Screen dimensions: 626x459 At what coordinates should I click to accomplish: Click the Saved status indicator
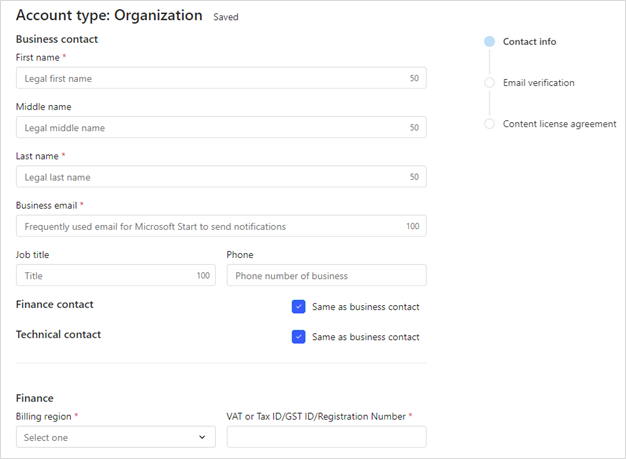(226, 17)
